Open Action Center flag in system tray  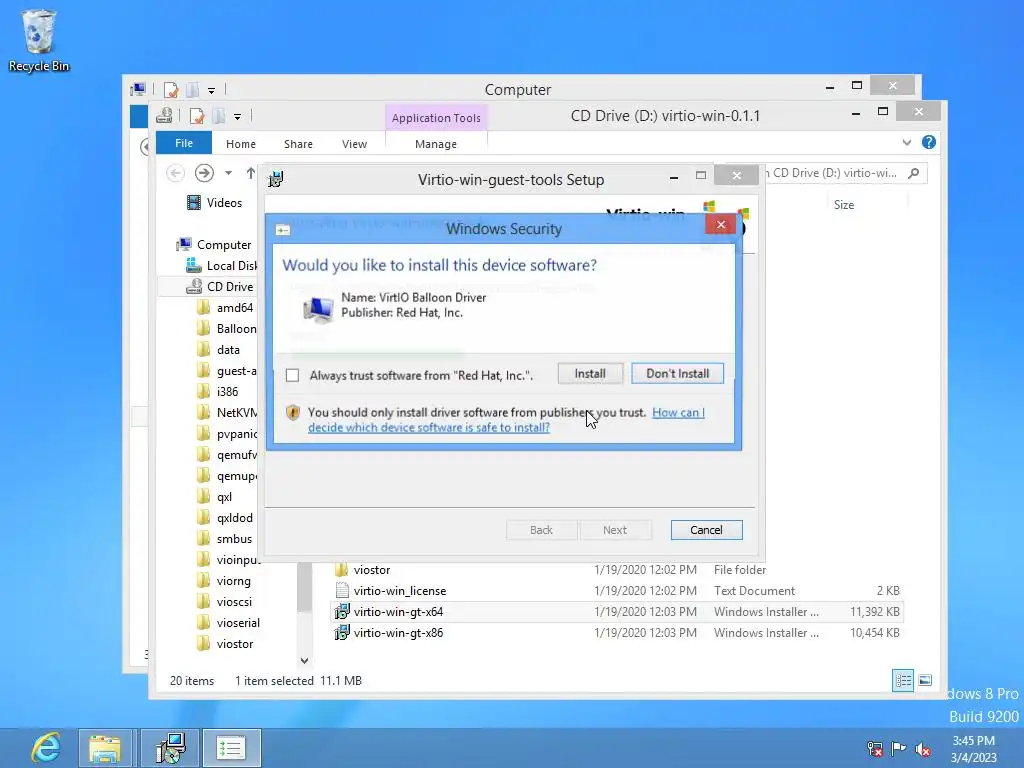(899, 748)
